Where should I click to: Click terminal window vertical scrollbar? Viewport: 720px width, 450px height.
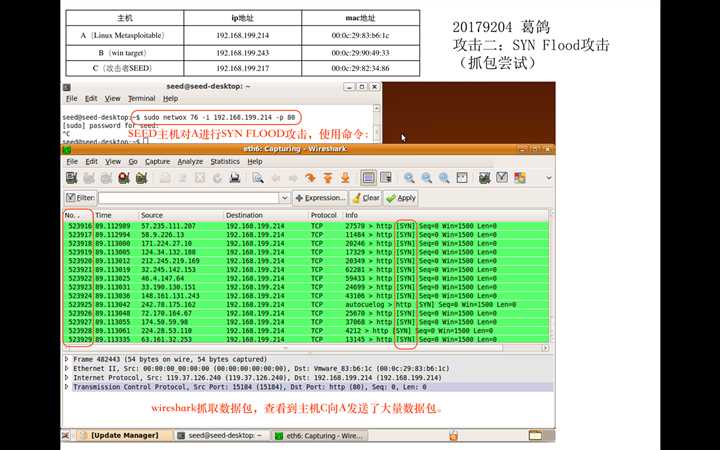377,123
